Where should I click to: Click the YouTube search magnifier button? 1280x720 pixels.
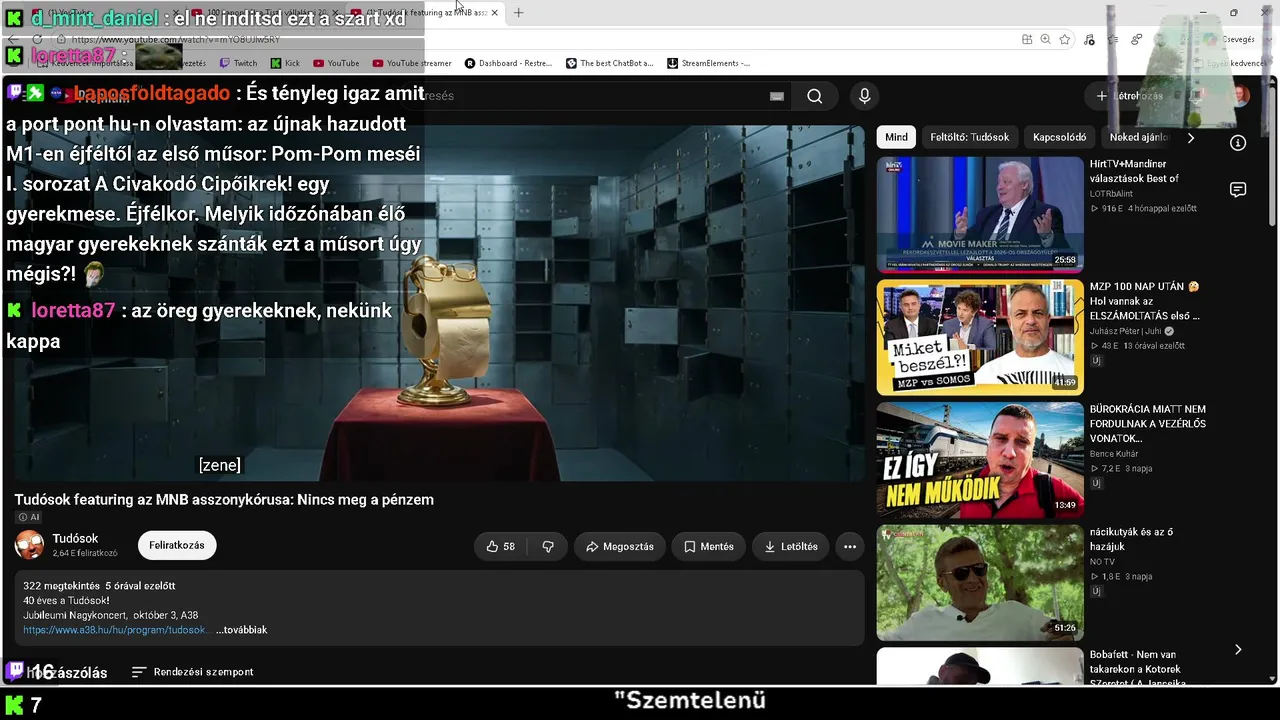(x=815, y=96)
